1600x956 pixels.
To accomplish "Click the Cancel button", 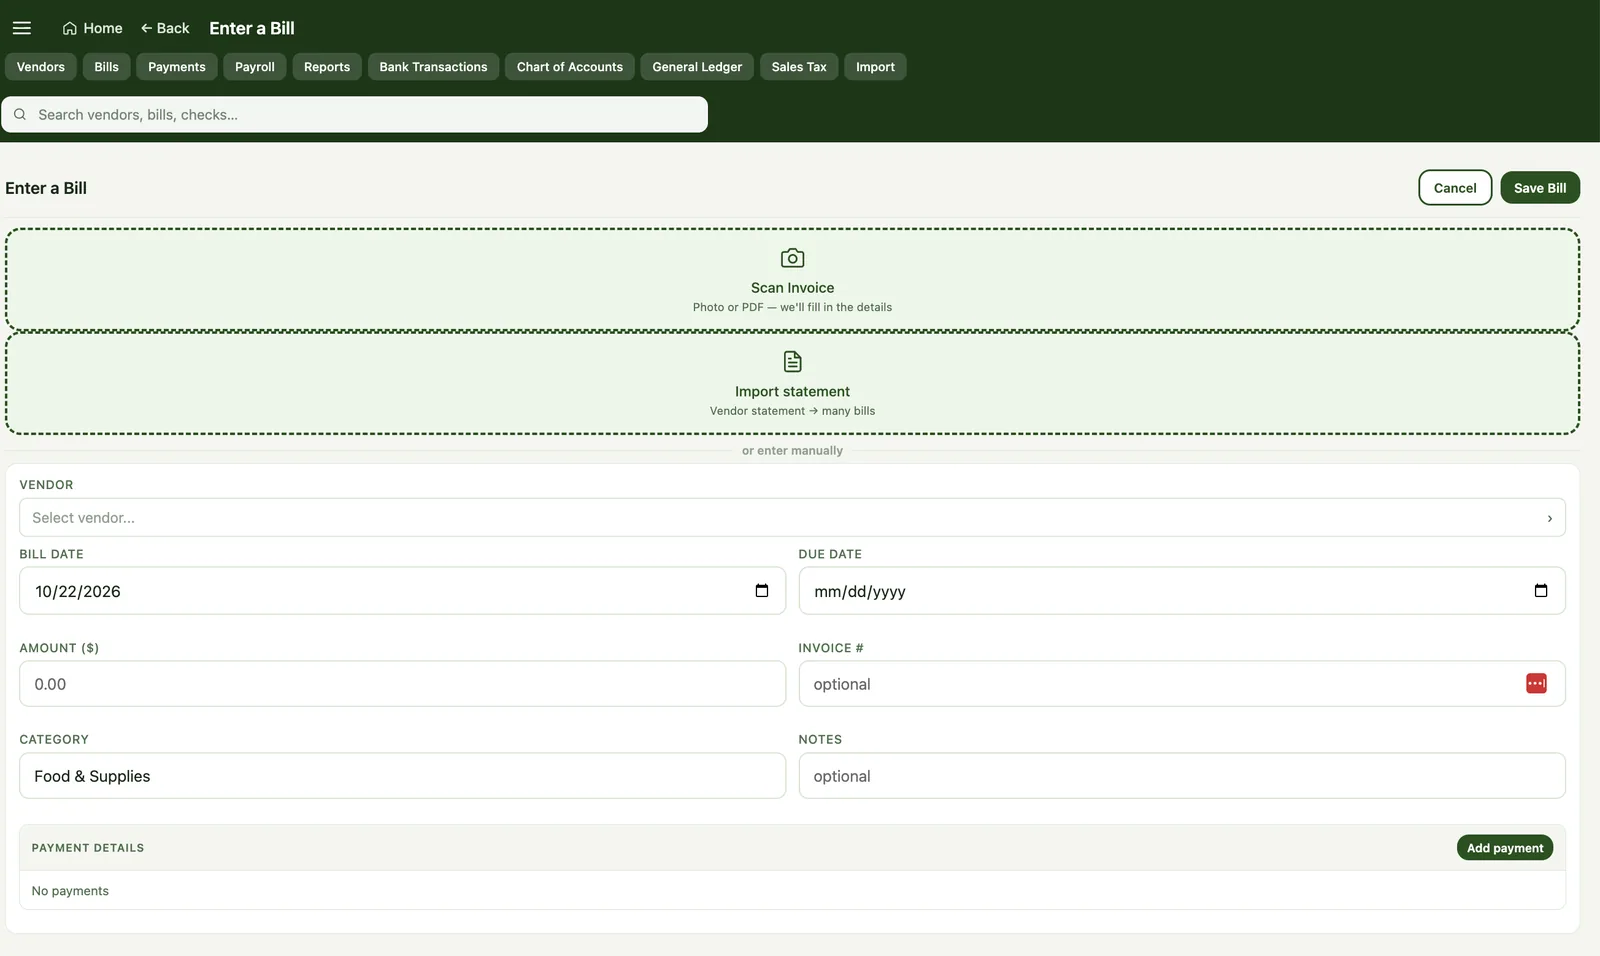I will [x=1455, y=188].
